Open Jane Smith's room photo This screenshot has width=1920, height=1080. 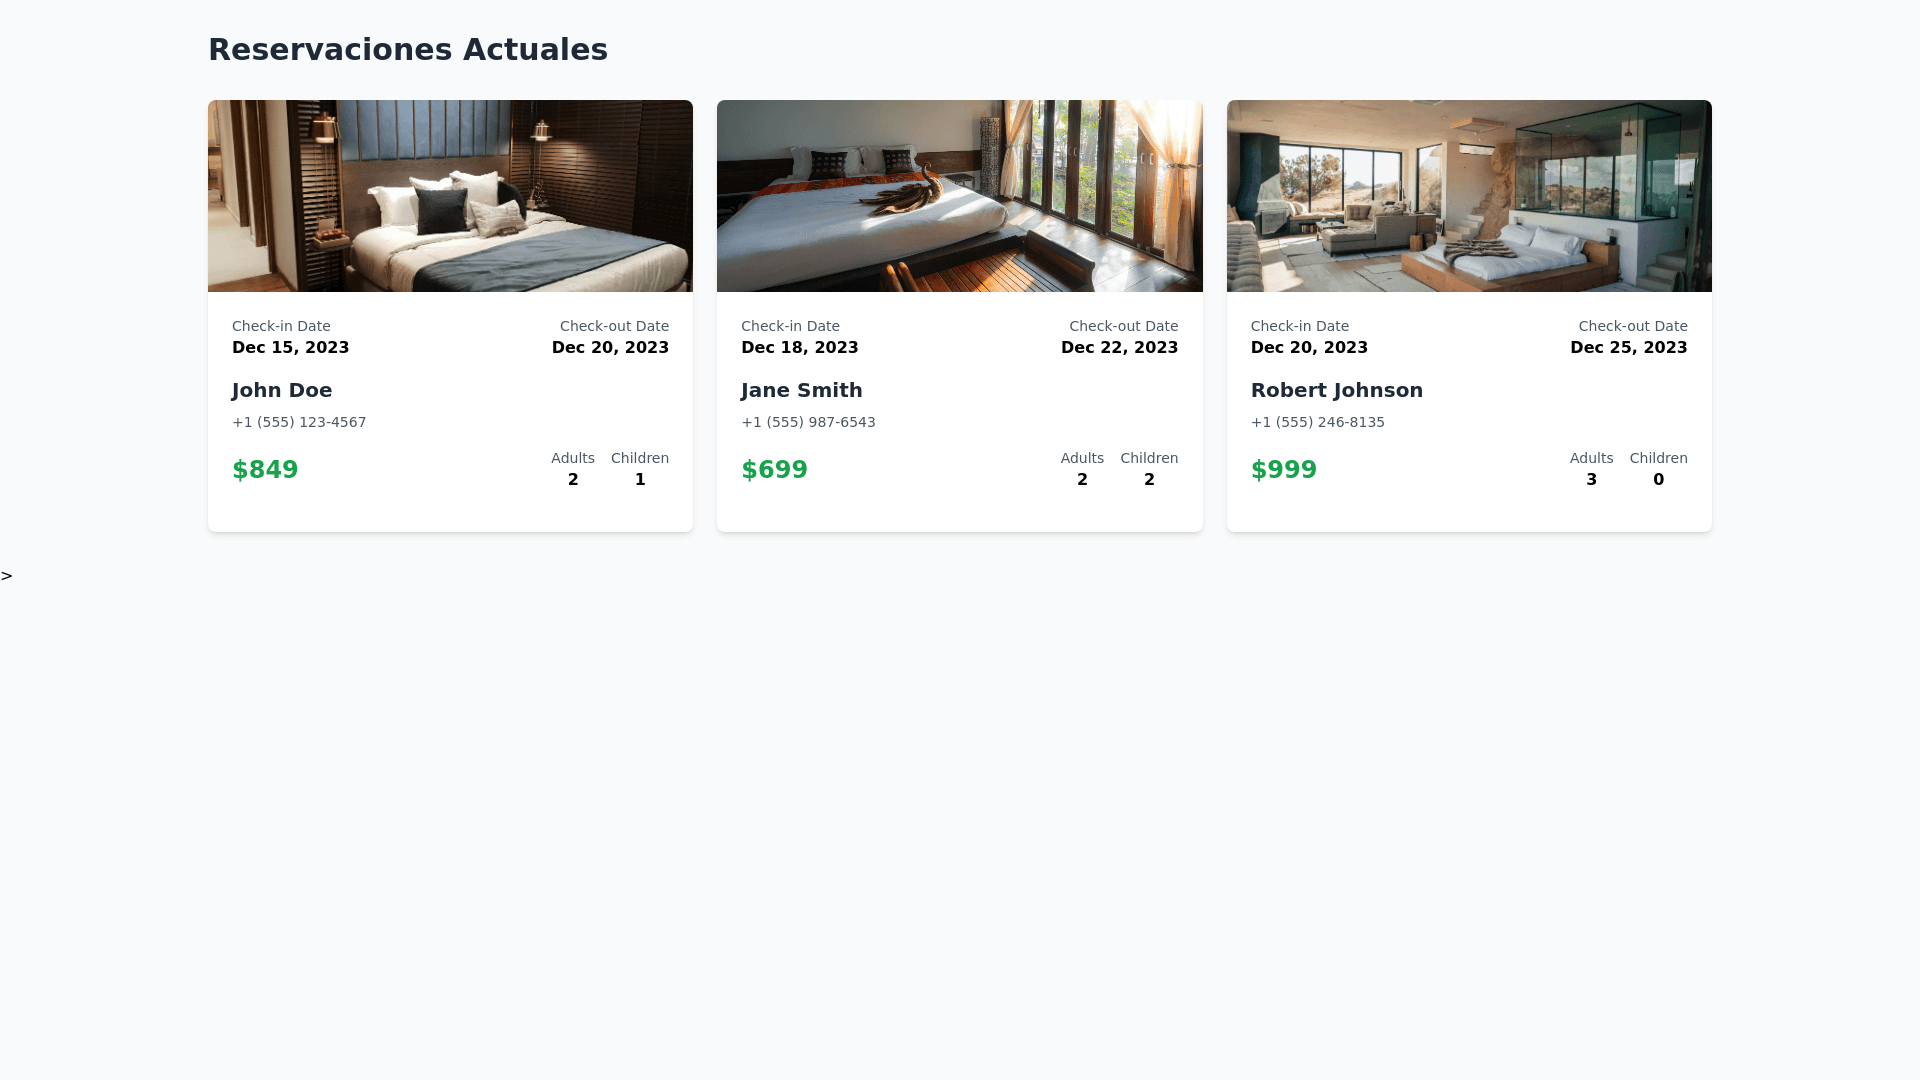tap(959, 196)
